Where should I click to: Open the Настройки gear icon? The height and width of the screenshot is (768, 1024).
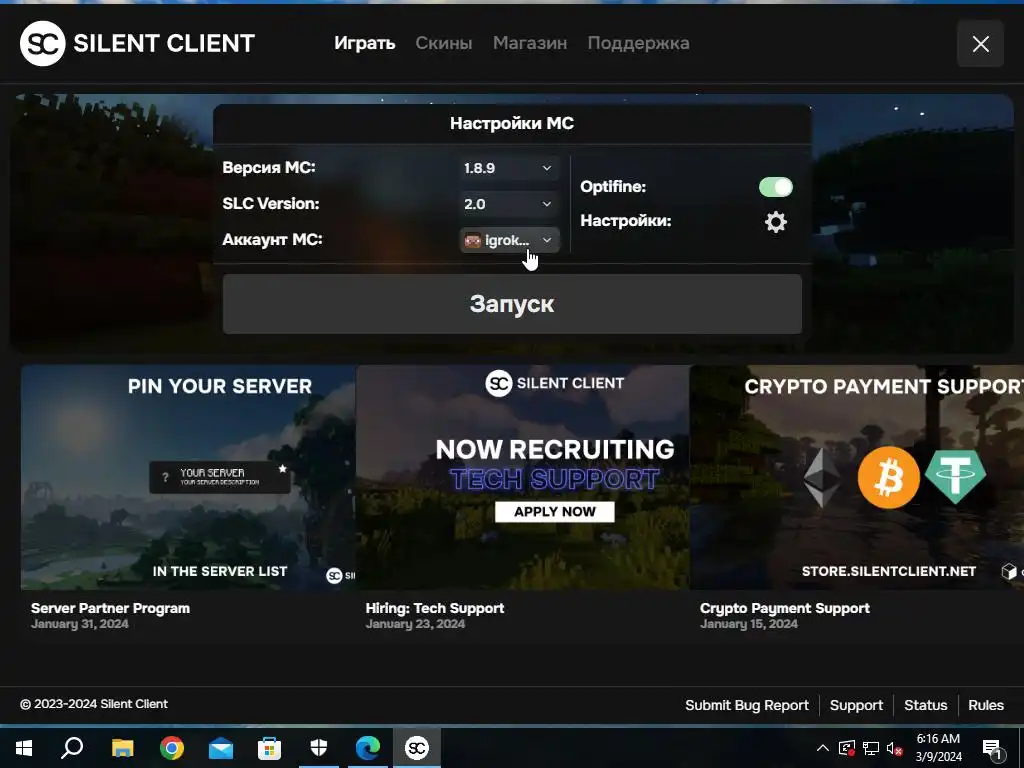(x=775, y=222)
